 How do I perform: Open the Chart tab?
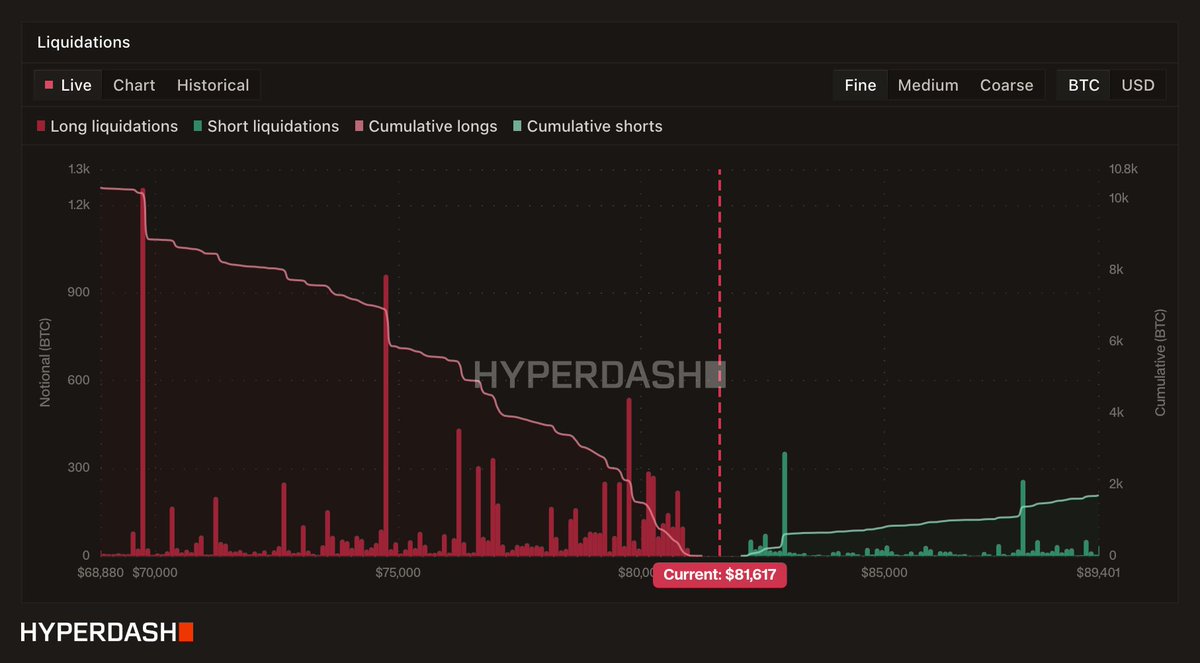click(134, 85)
